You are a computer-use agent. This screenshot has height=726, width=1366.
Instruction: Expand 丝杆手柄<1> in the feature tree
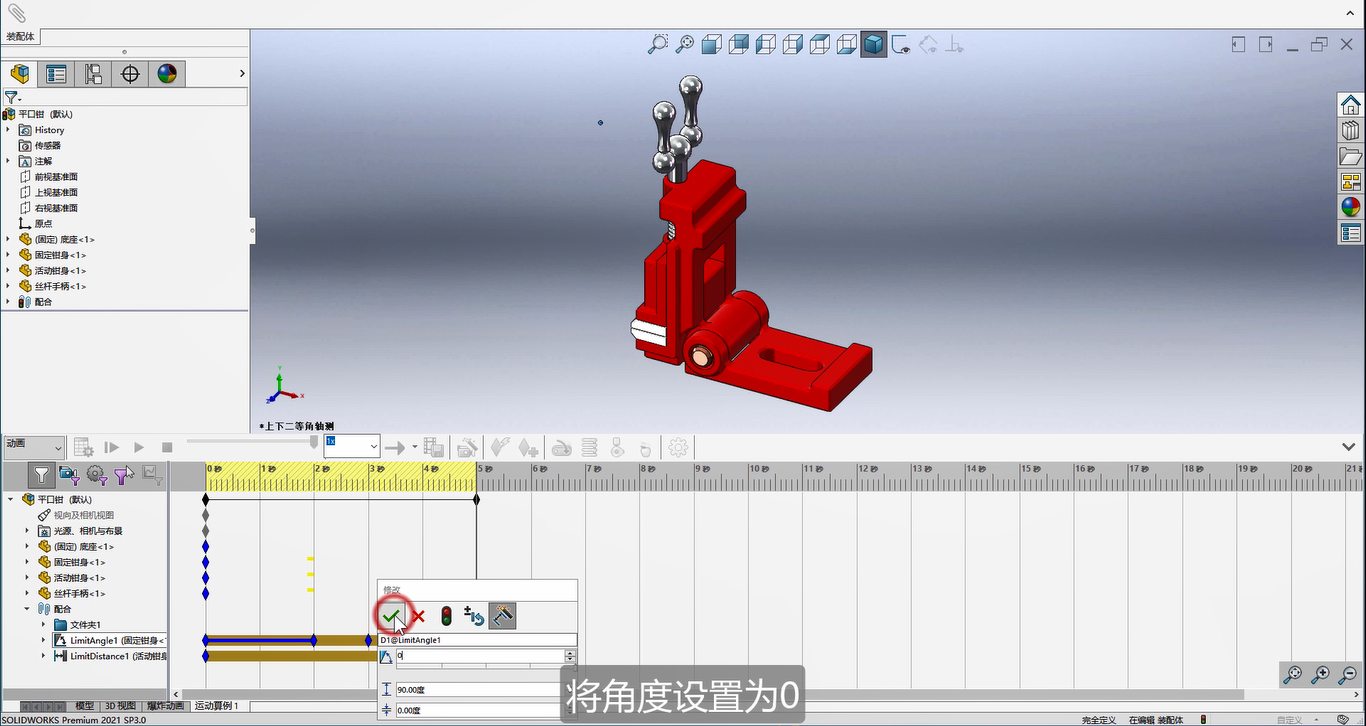(8, 286)
